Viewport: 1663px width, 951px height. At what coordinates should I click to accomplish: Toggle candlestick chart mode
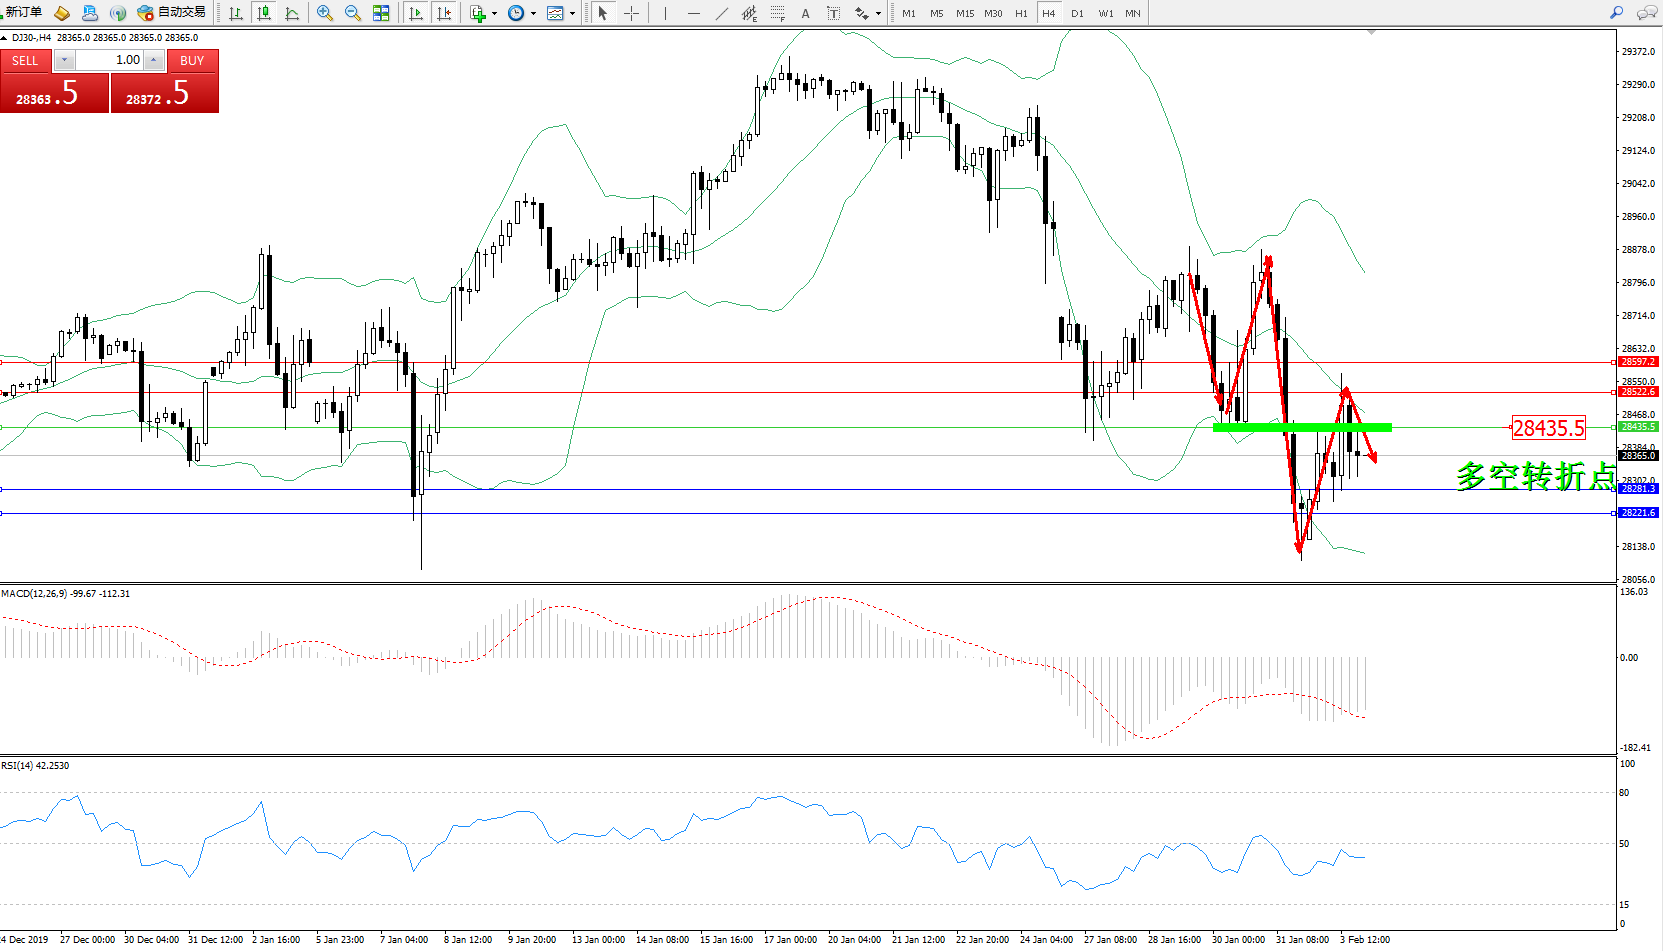click(264, 13)
